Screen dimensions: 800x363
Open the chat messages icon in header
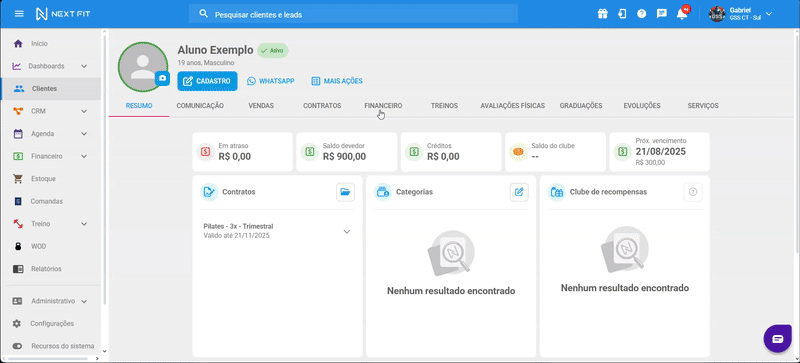tap(662, 14)
